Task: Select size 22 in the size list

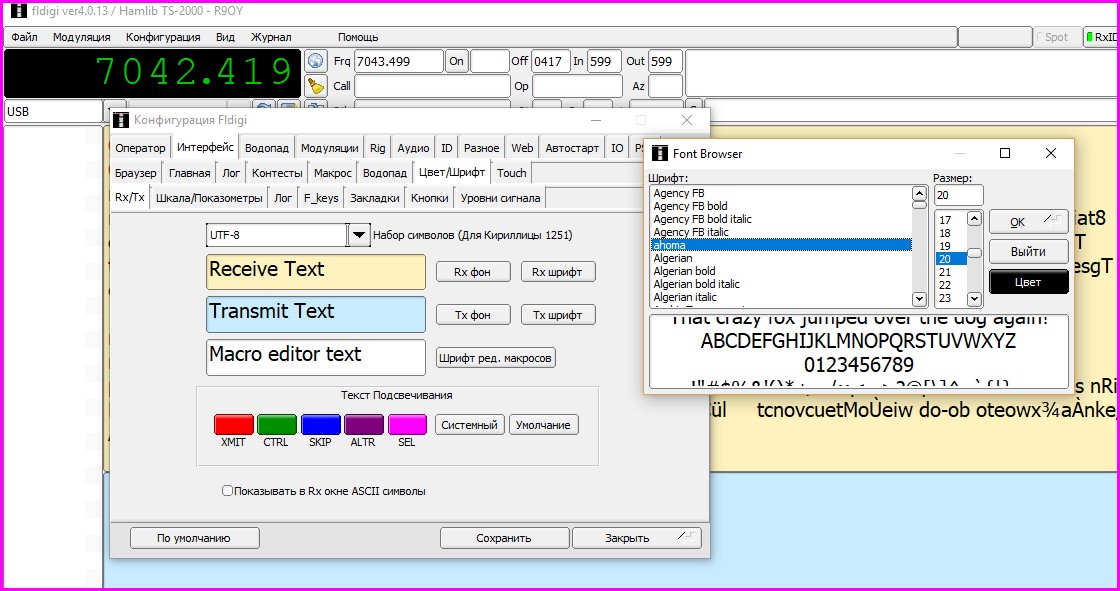Action: point(945,285)
